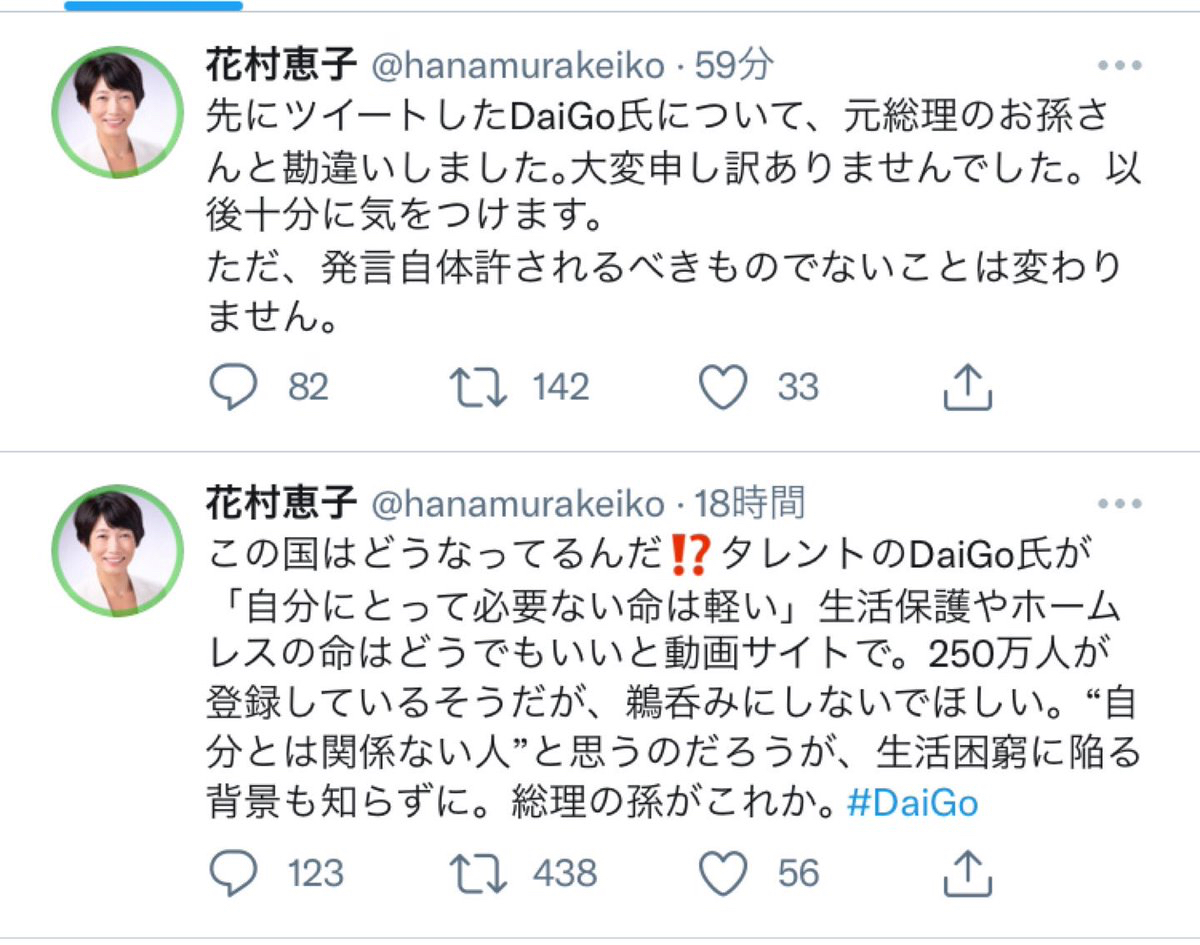This screenshot has height=945, width=1200.
Task: Retweet the tweet with 438 retweets
Action: point(477,873)
